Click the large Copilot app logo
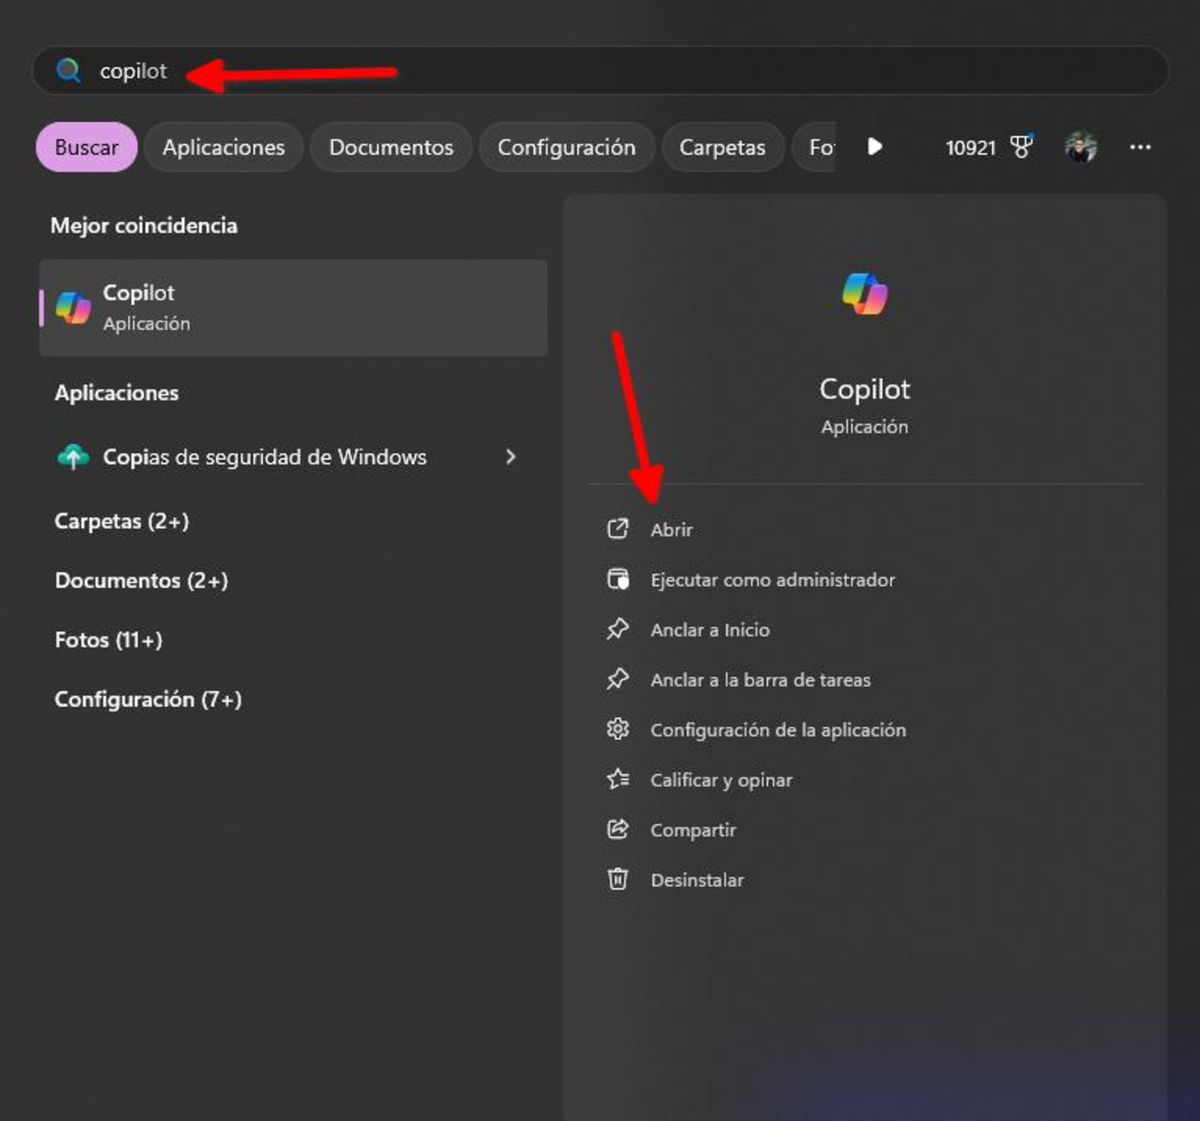Viewport: 1200px width, 1121px height. pyautogui.click(x=864, y=293)
